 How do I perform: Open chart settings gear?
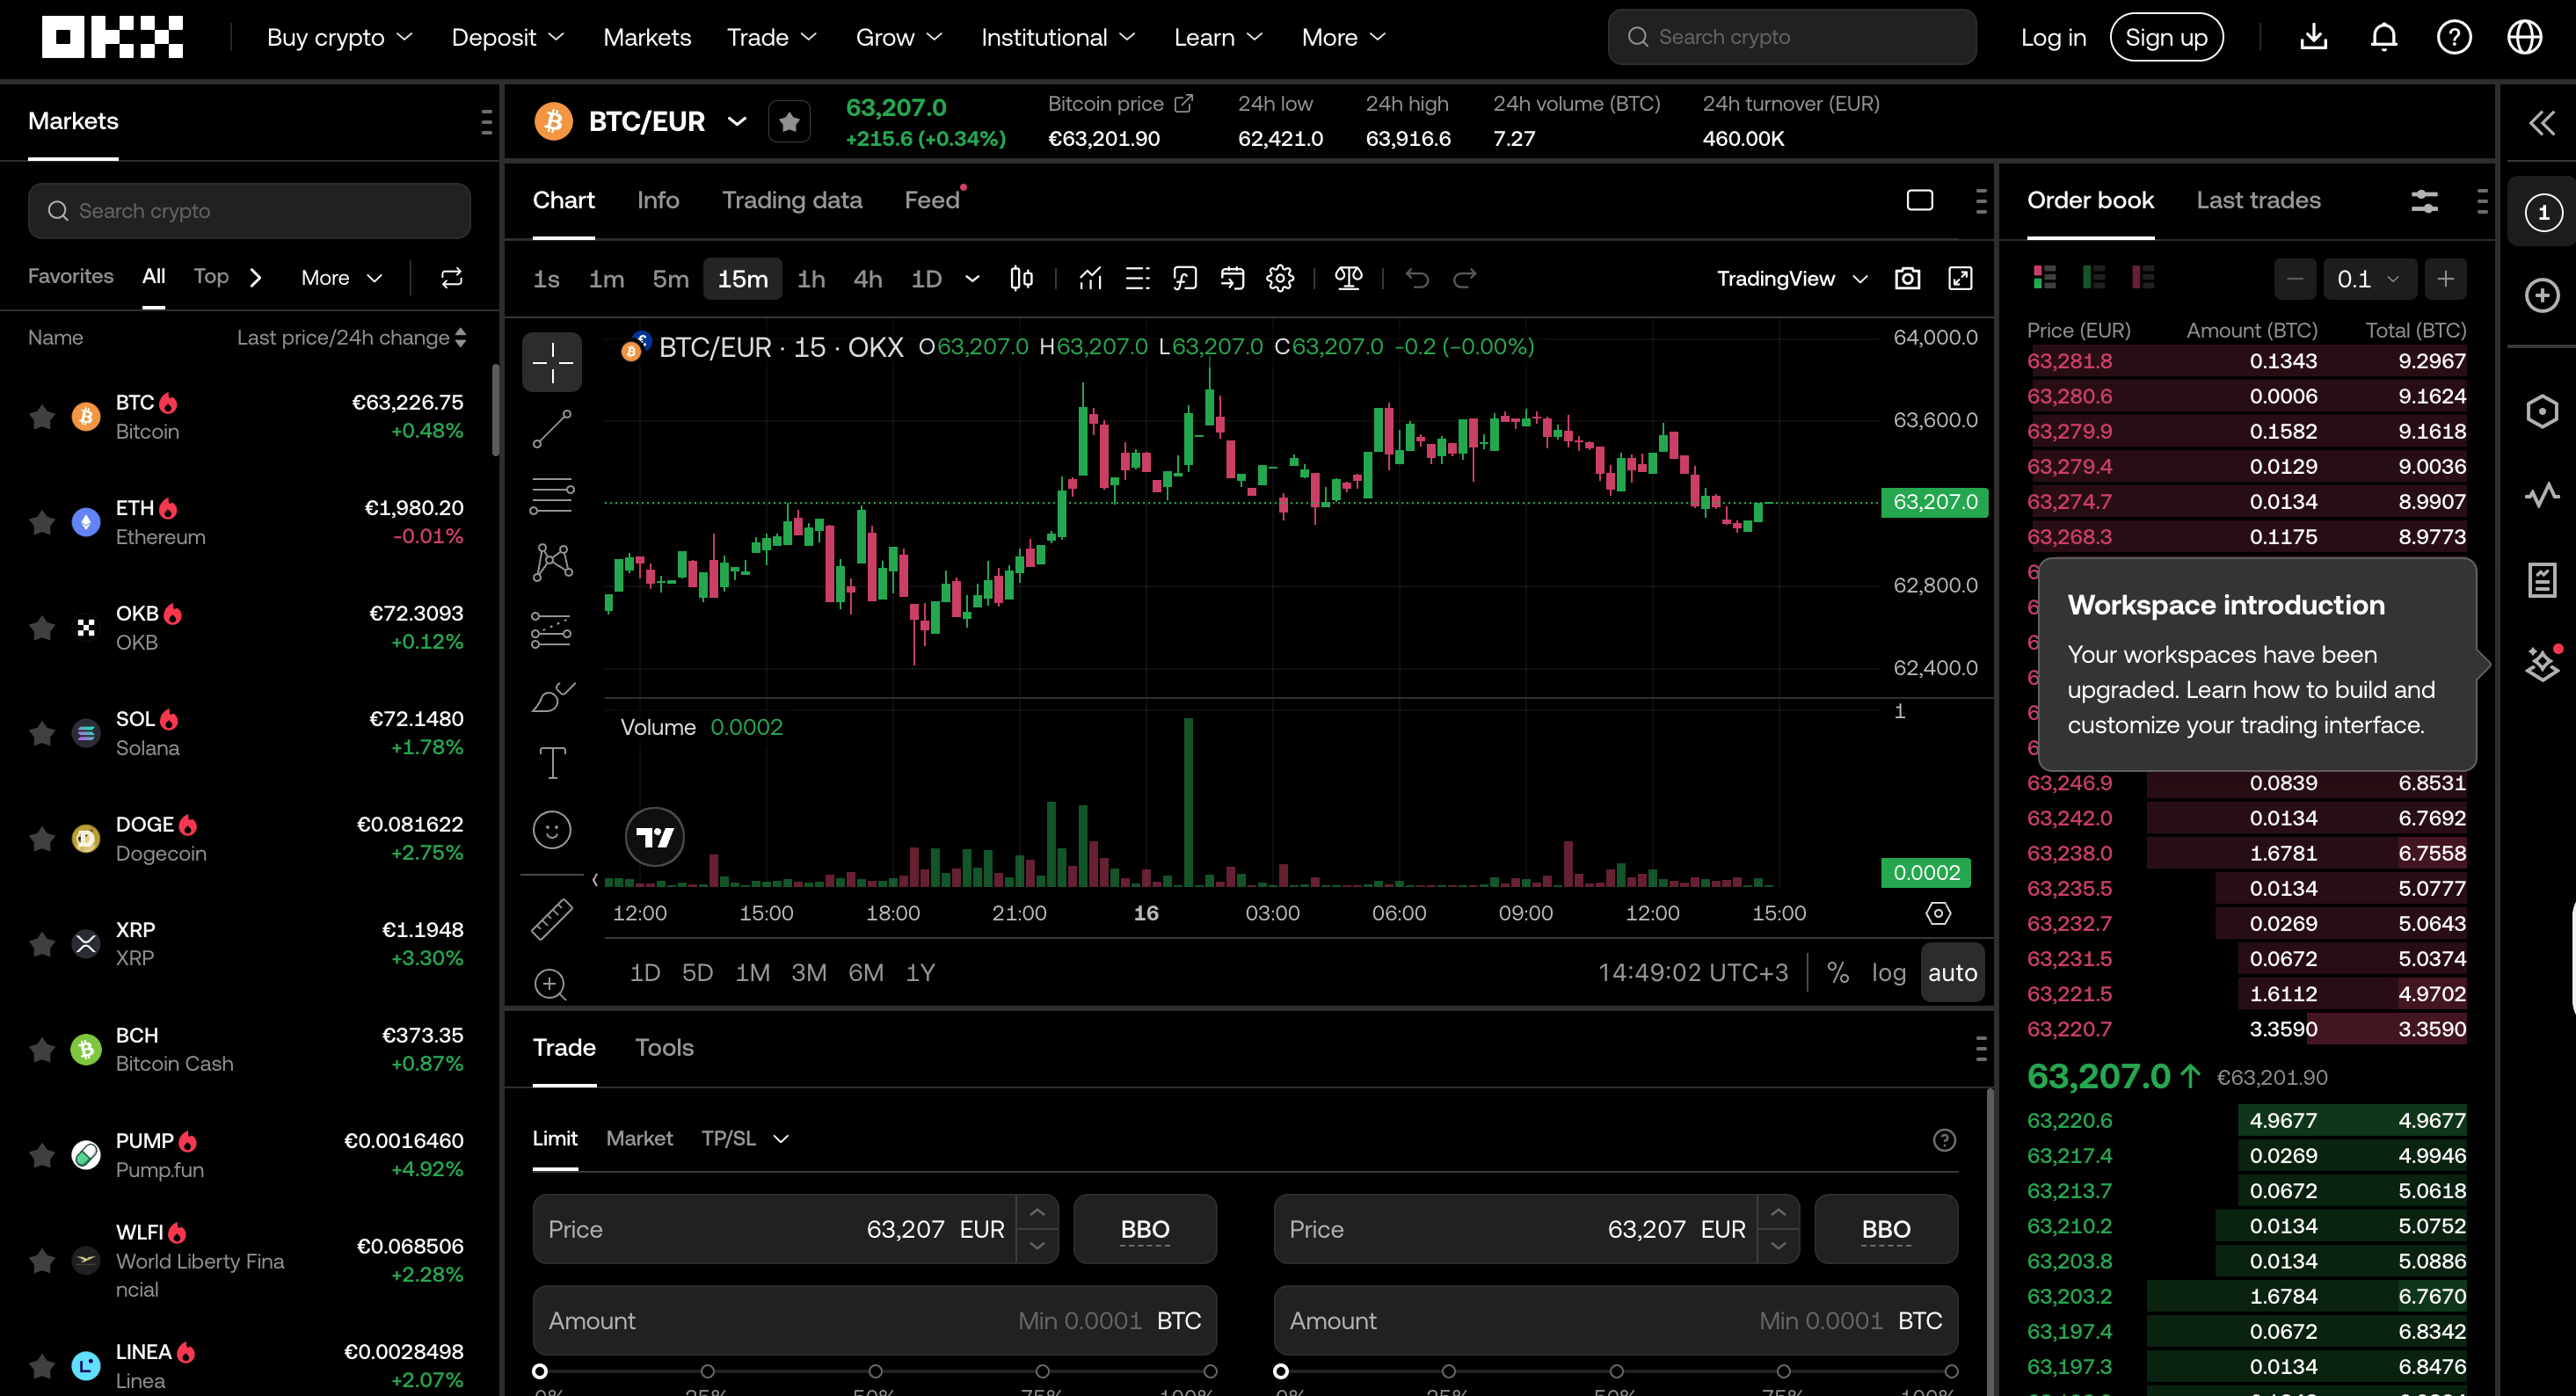[x=1280, y=278]
